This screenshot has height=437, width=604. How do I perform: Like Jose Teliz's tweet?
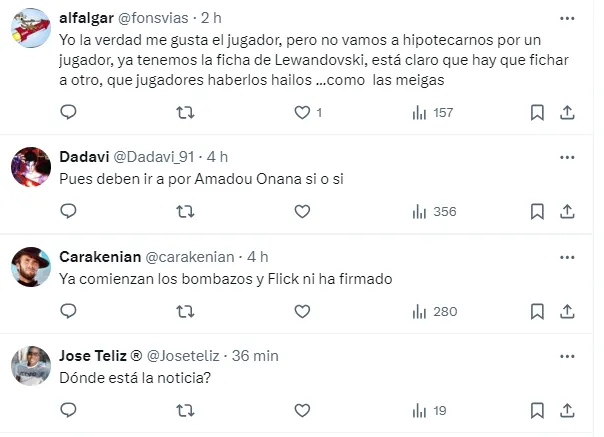click(302, 409)
